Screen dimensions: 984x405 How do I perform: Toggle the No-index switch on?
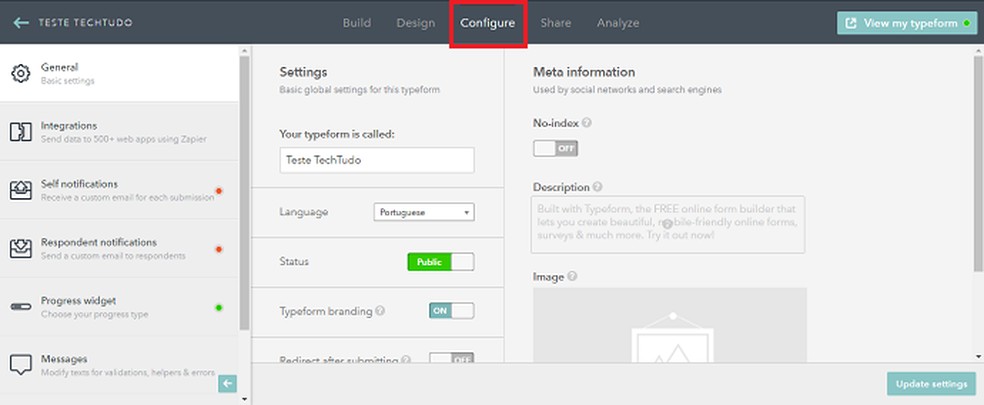click(x=555, y=149)
